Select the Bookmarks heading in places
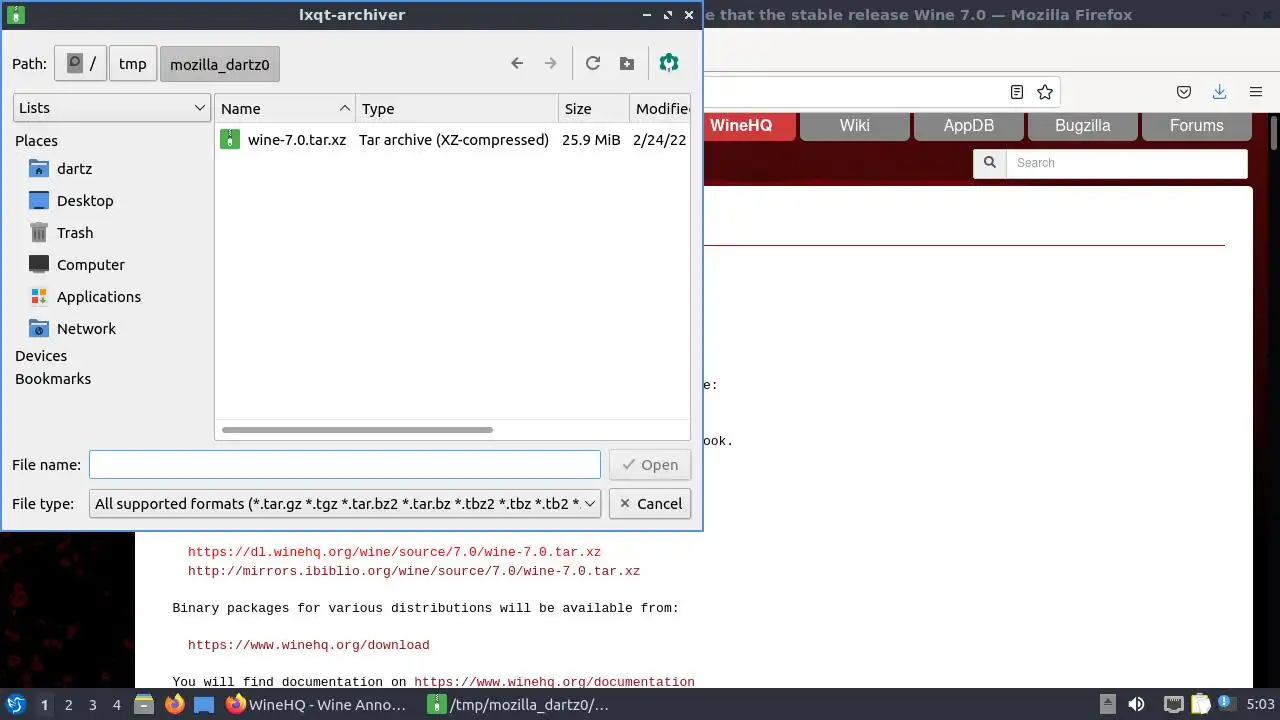The width and height of the screenshot is (1280, 720). [53, 379]
